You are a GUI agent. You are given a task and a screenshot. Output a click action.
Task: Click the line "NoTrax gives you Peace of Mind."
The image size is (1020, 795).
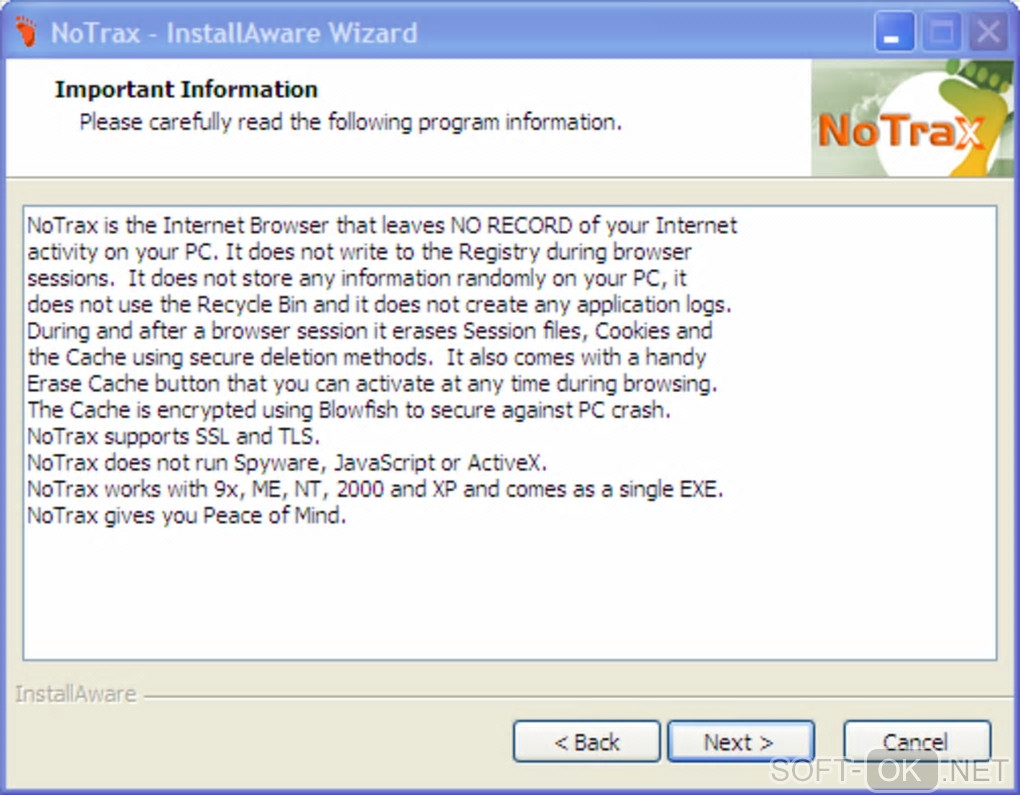pyautogui.click(x=187, y=515)
